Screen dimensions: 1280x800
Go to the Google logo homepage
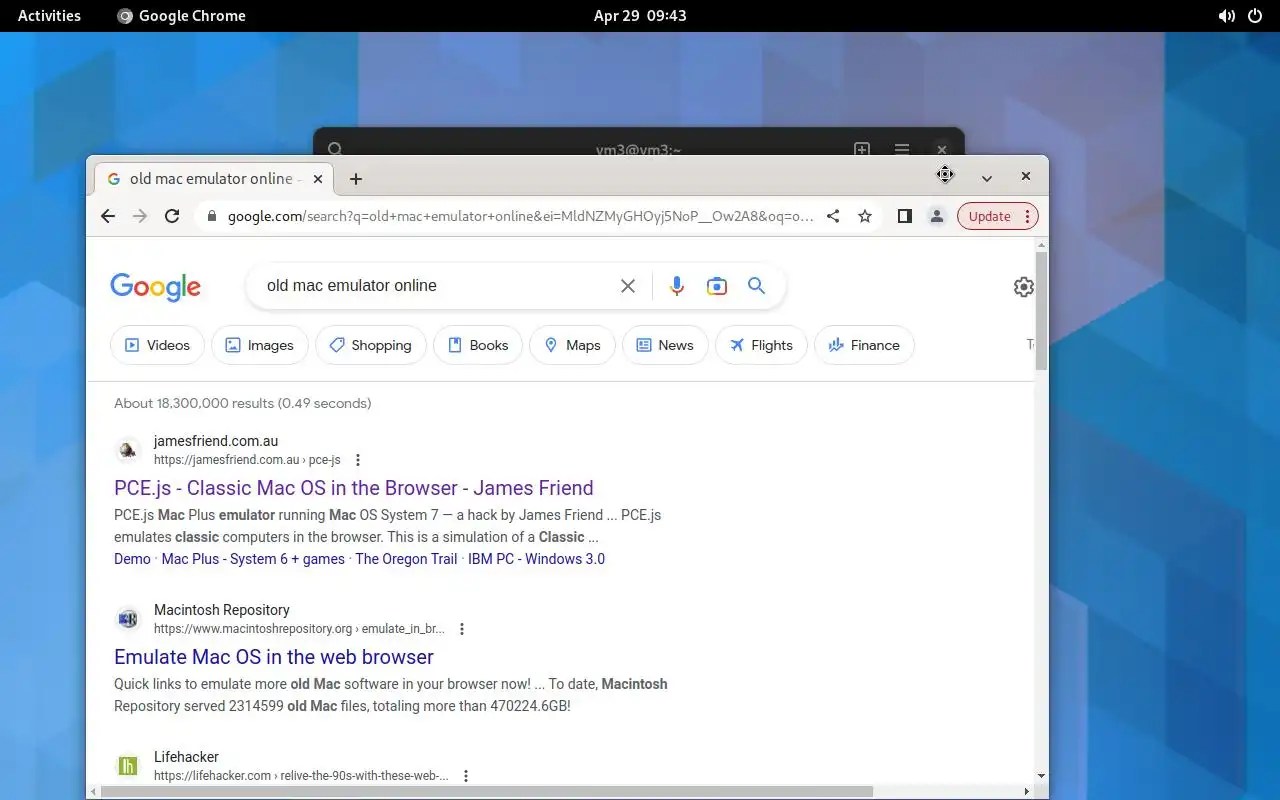tap(155, 287)
